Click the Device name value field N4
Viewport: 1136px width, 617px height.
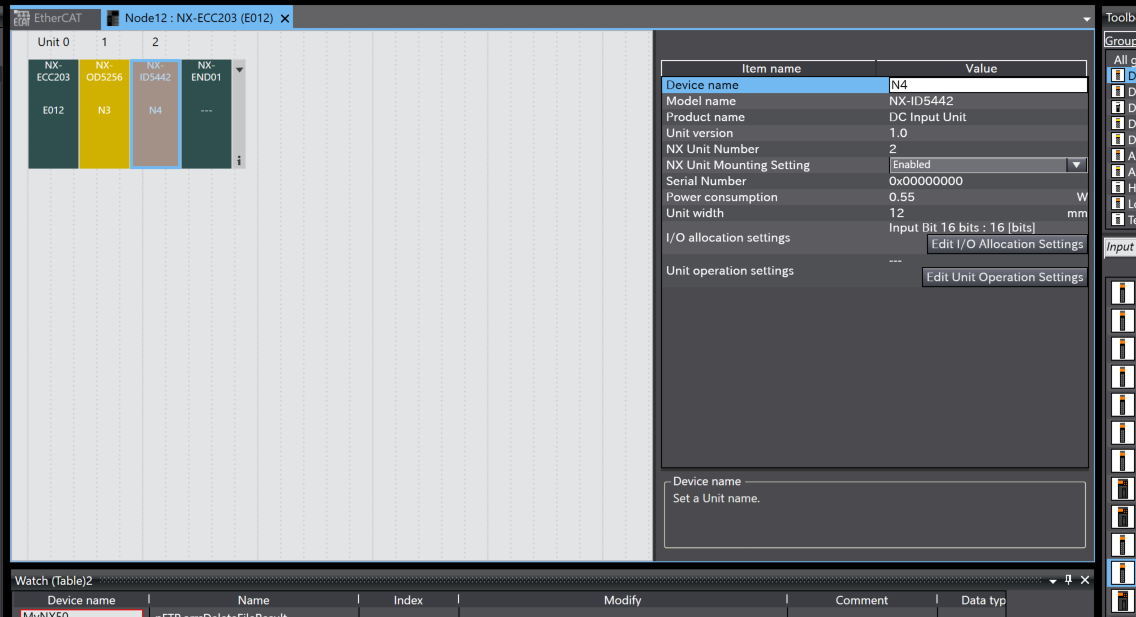click(x=987, y=85)
